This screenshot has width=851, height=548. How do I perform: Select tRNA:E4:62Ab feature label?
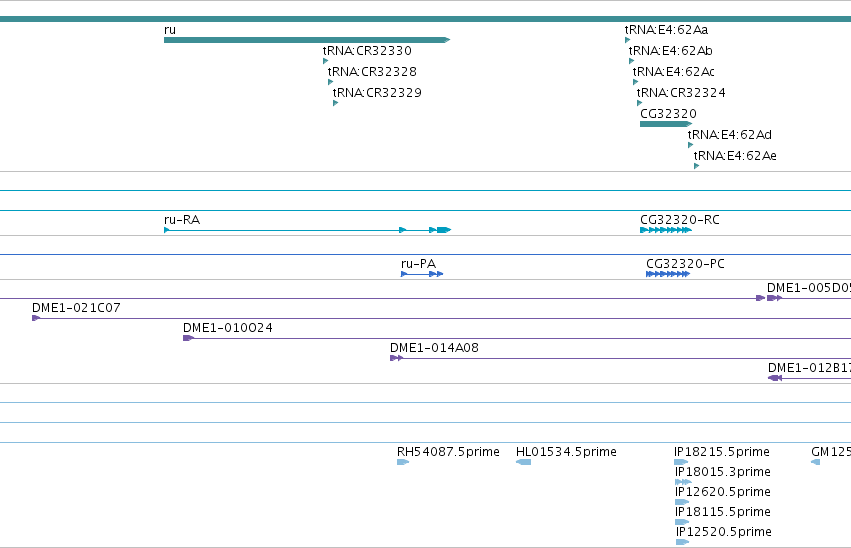click(x=671, y=50)
